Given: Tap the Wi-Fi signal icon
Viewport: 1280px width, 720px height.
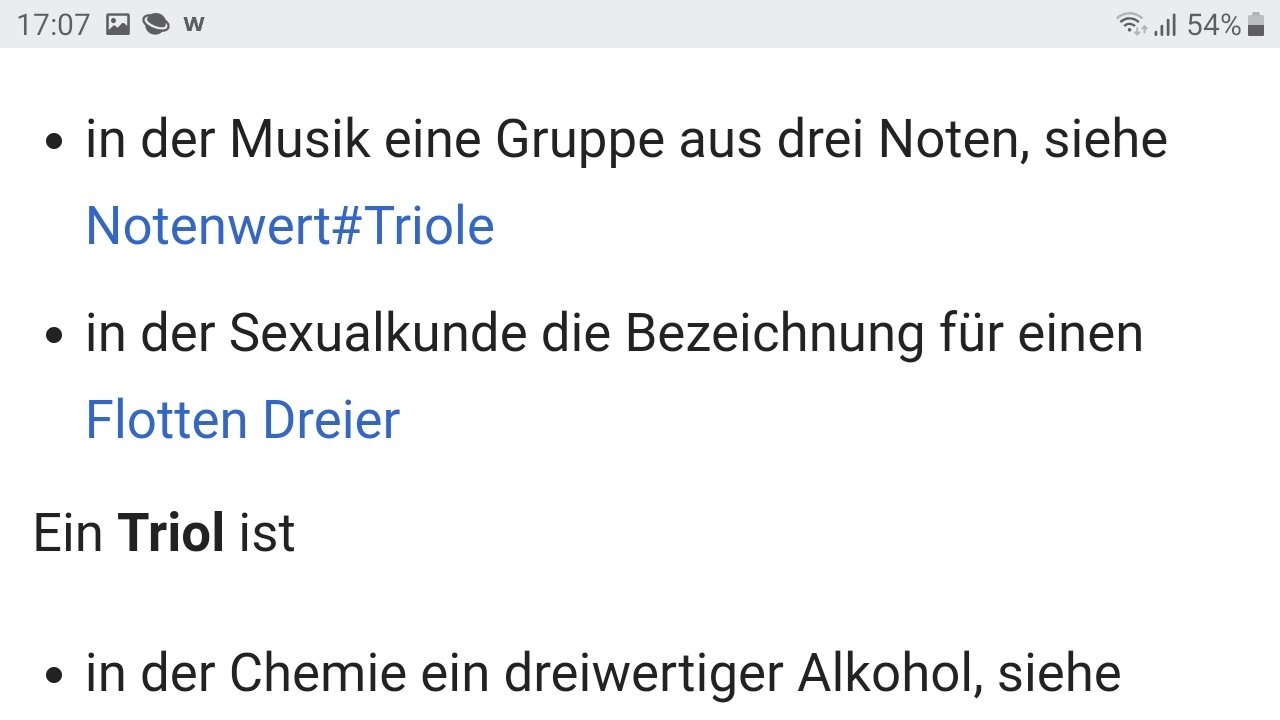Looking at the screenshot, I should point(1131,25).
